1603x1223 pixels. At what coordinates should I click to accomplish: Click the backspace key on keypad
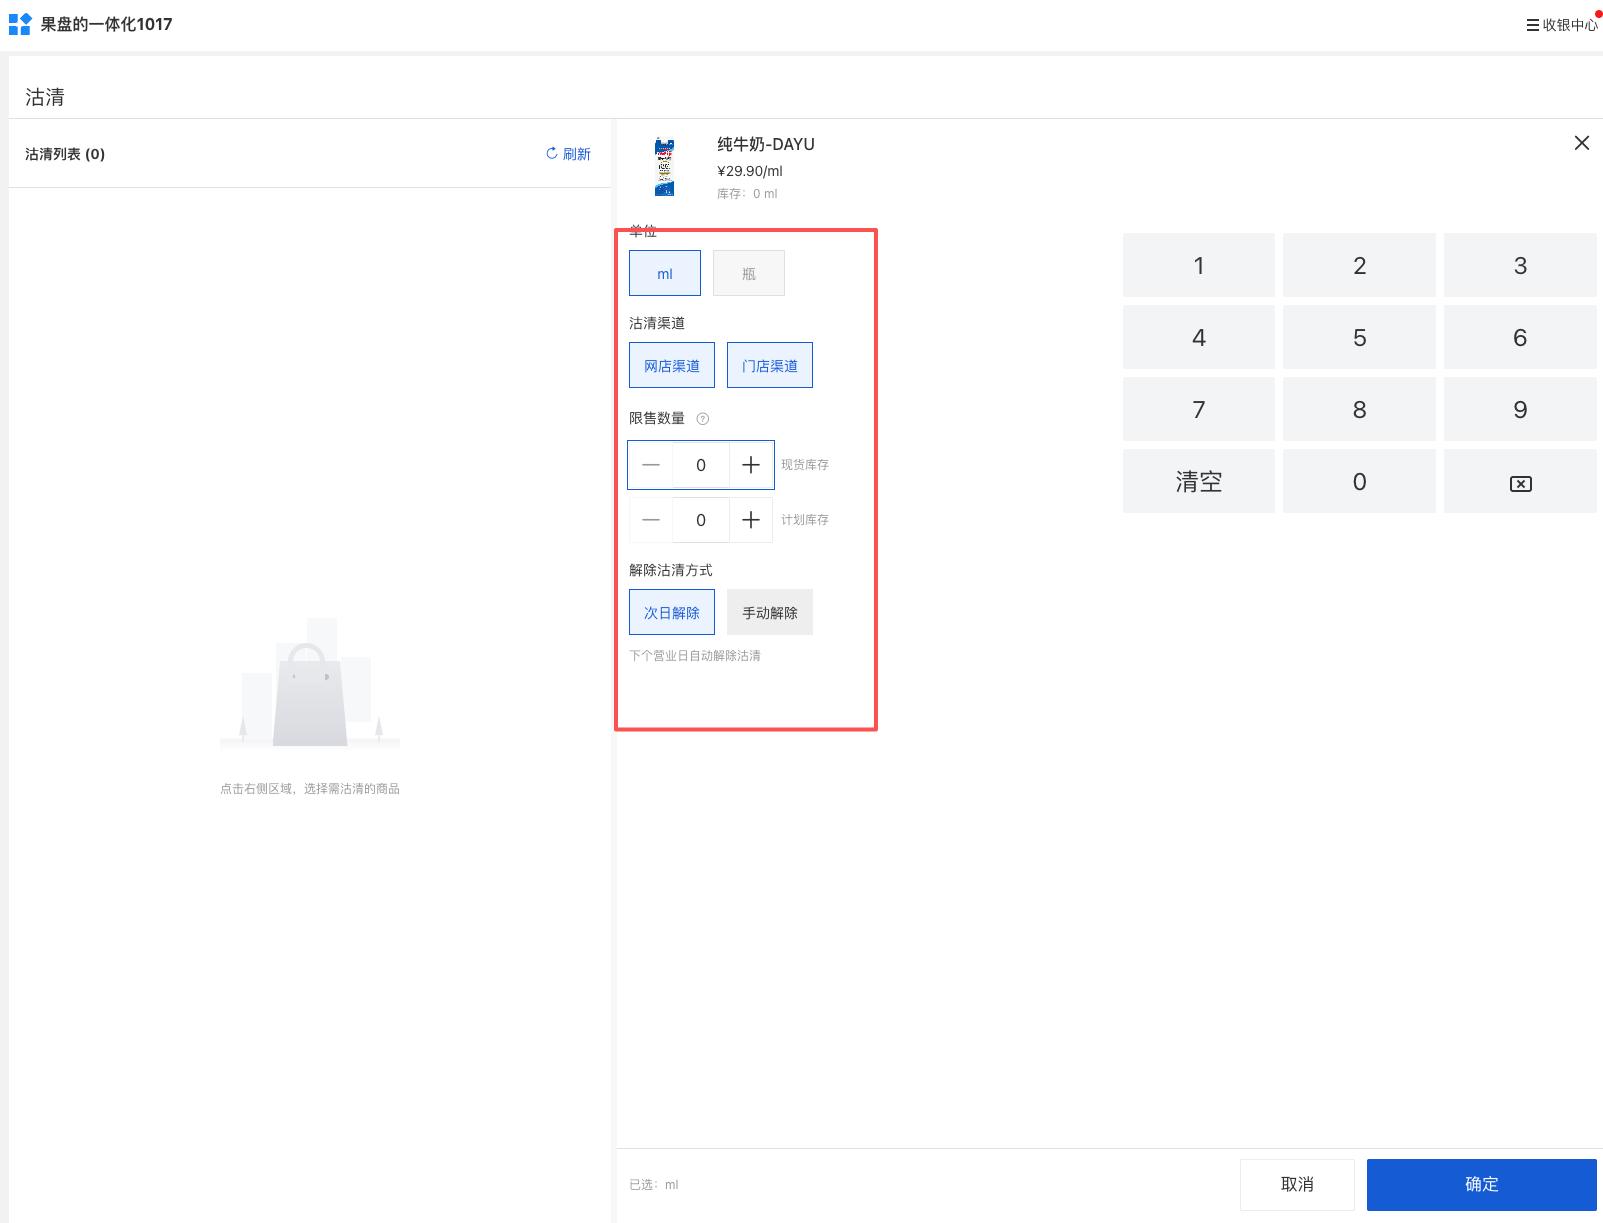click(x=1520, y=482)
